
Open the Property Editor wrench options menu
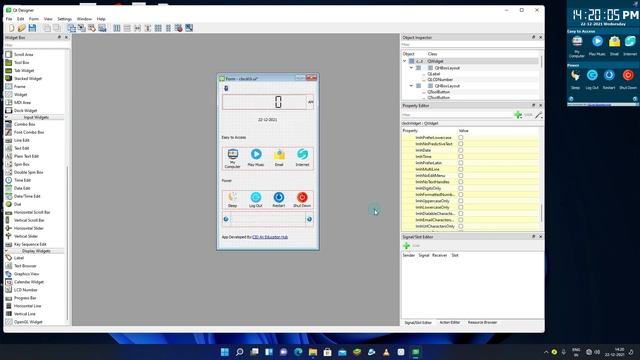coord(538,115)
